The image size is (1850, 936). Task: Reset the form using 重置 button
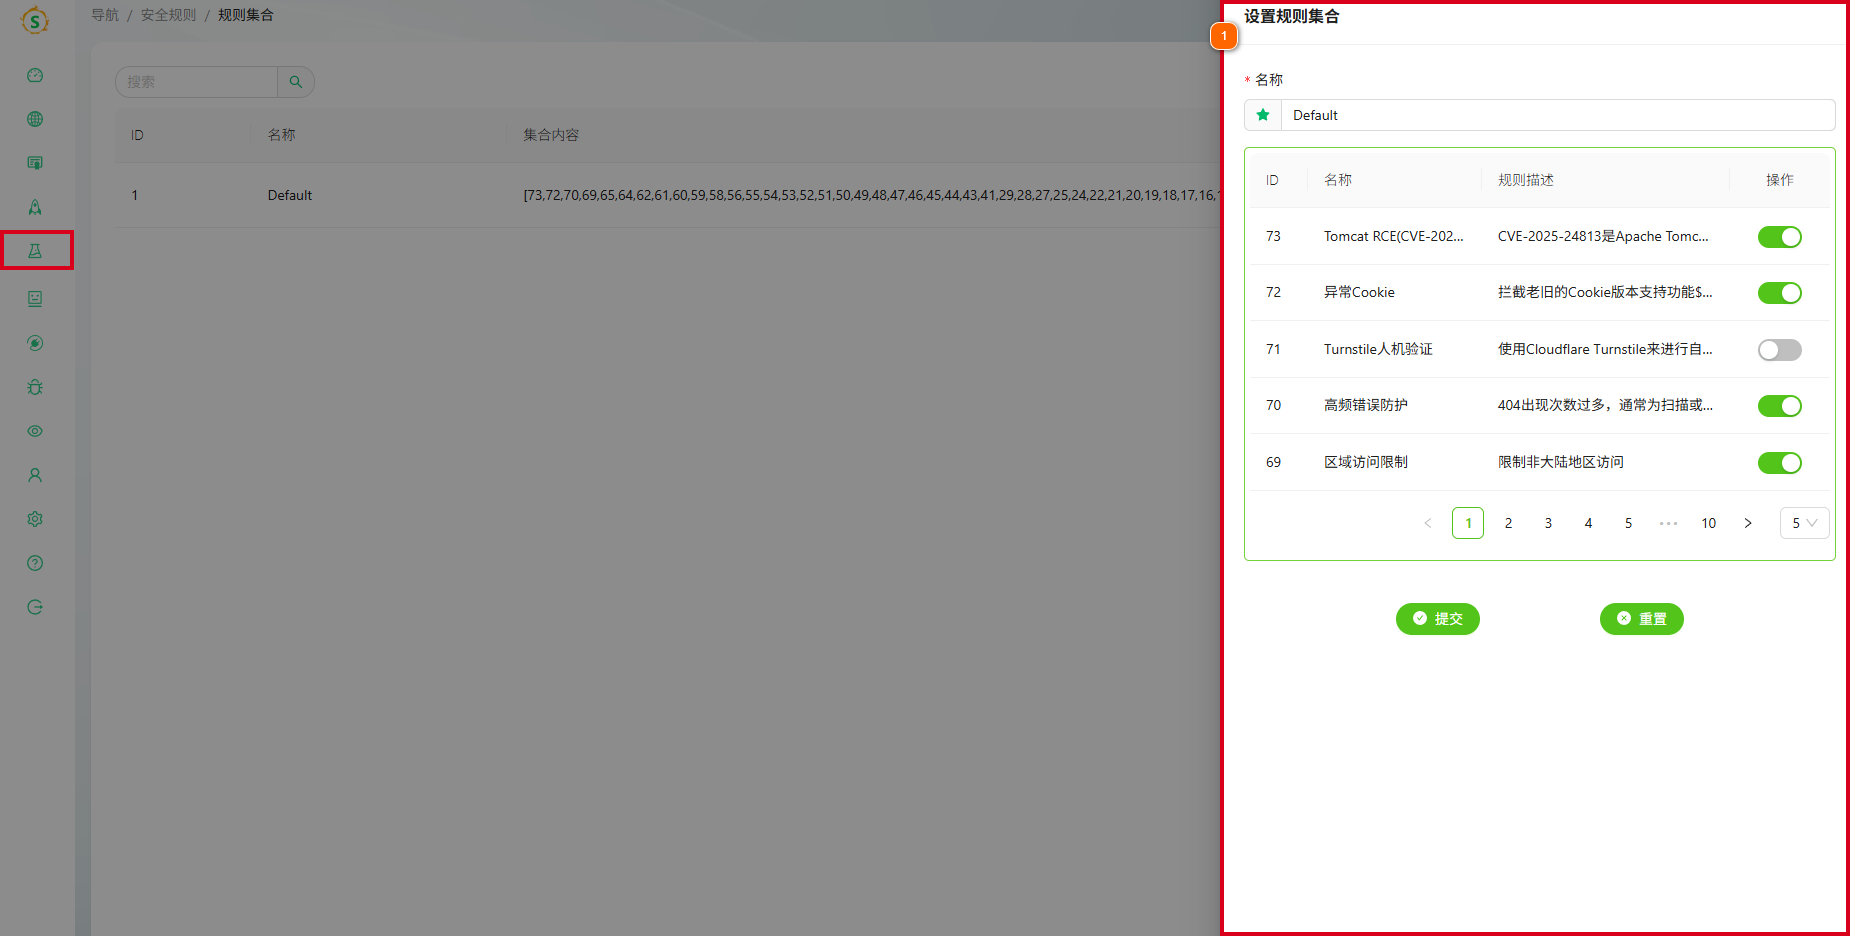tap(1641, 618)
